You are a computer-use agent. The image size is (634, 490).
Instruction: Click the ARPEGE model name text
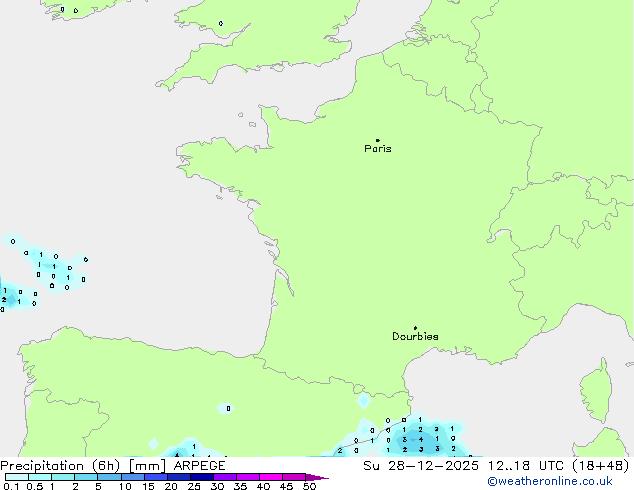point(199,466)
